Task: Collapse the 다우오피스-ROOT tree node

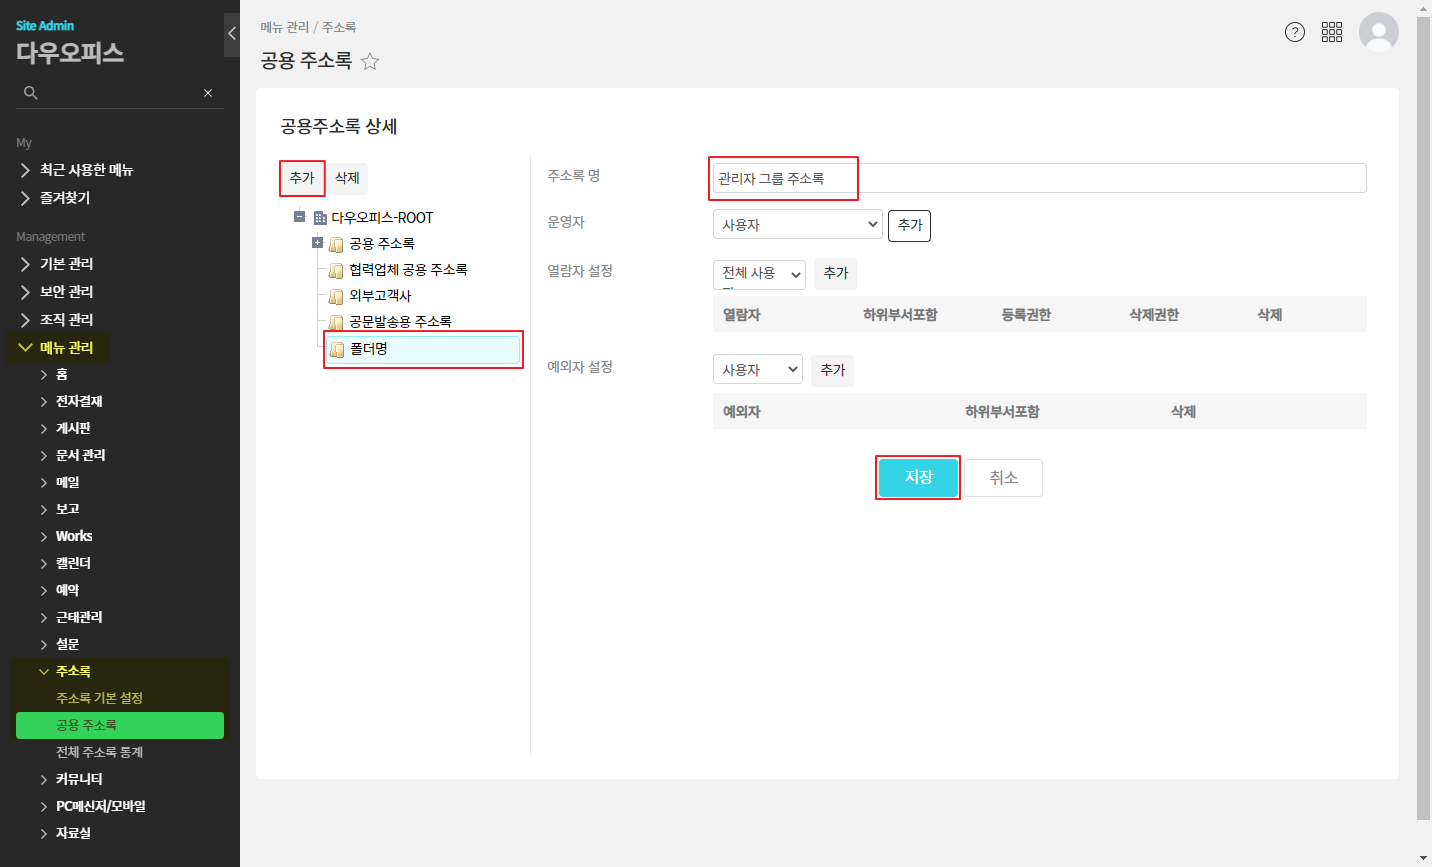Action: click(x=299, y=217)
